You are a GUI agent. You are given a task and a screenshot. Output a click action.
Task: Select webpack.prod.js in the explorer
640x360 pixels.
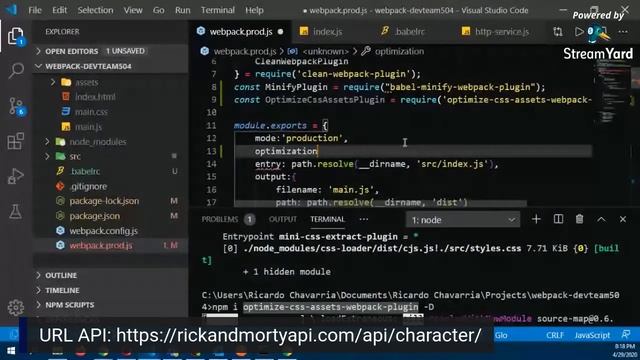[x=100, y=245]
